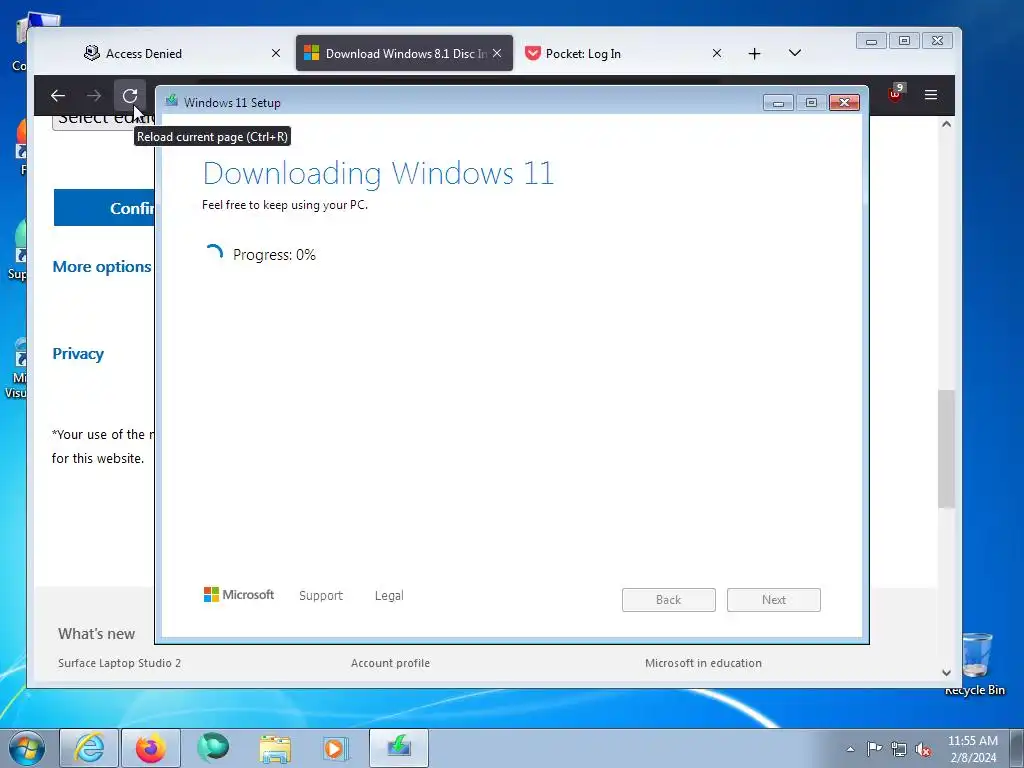Select Windows 11 Setup taskbar icon

399,748
